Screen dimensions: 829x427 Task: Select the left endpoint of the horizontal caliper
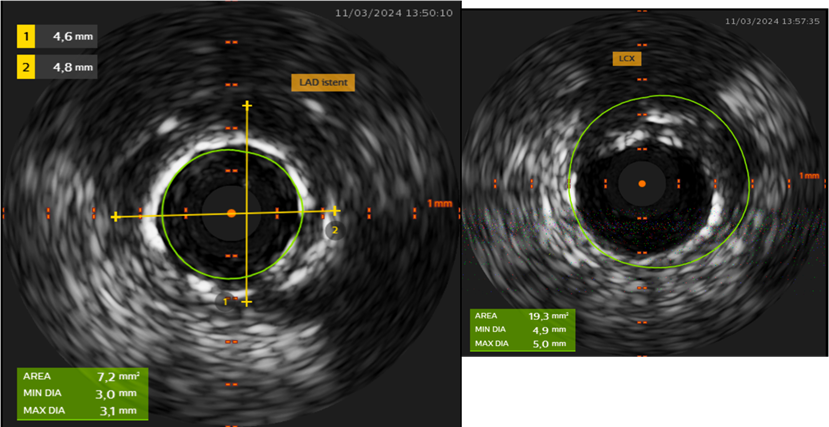[x=116, y=216]
